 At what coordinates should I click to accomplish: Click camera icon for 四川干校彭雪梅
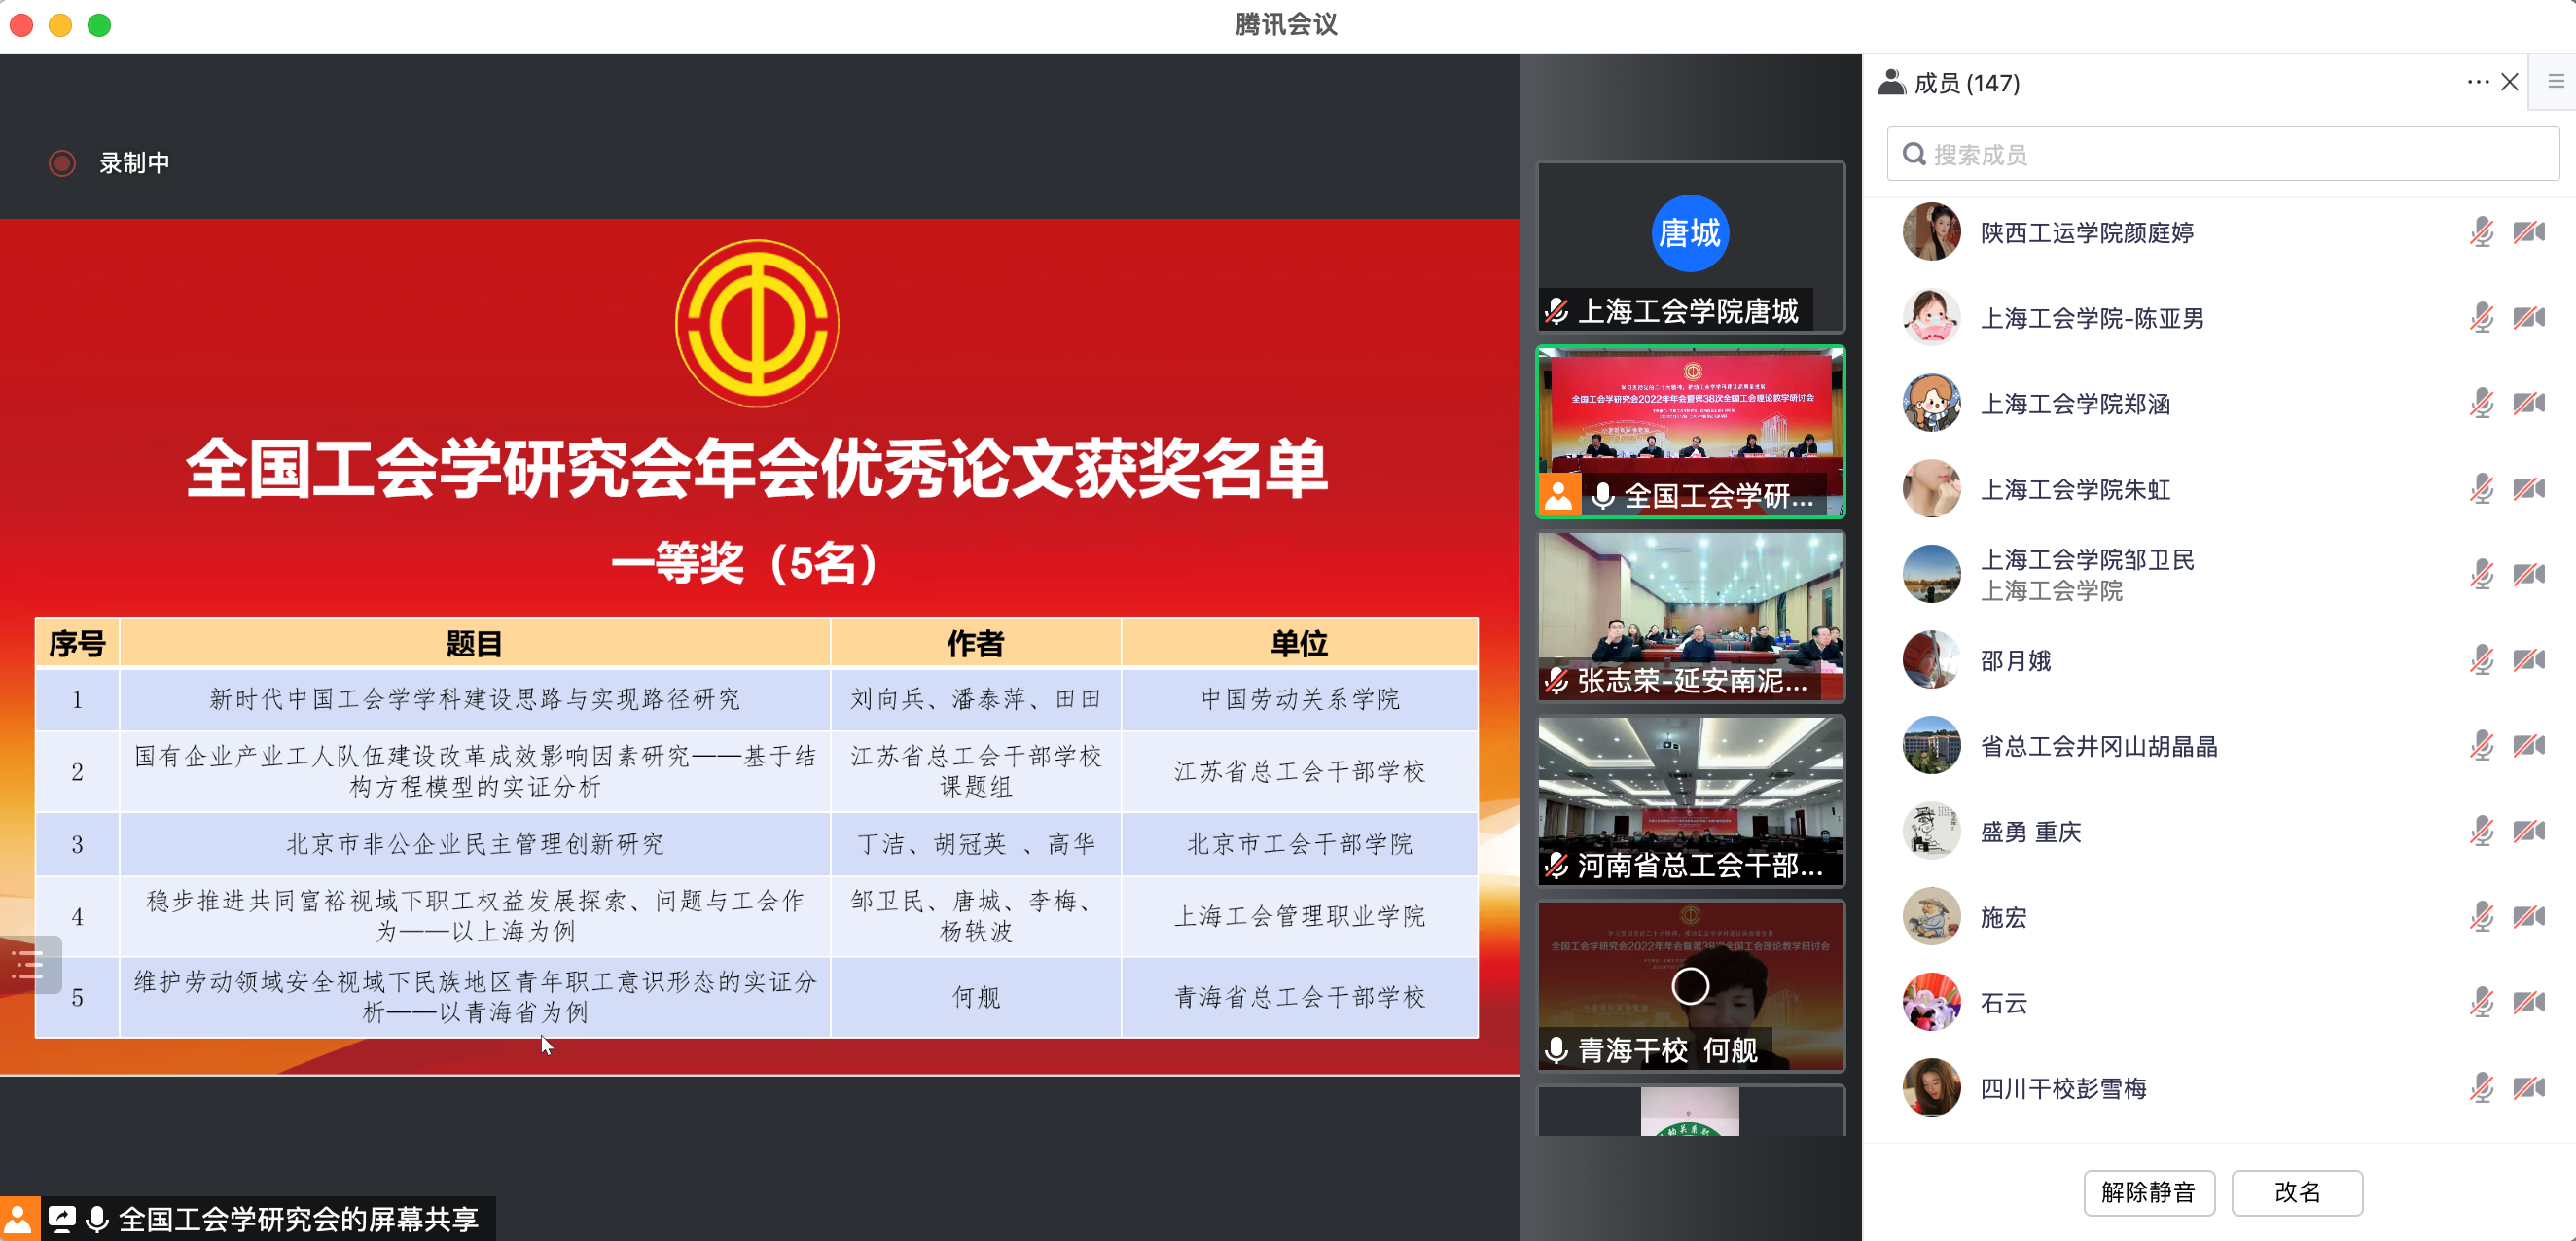[x=2529, y=1088]
